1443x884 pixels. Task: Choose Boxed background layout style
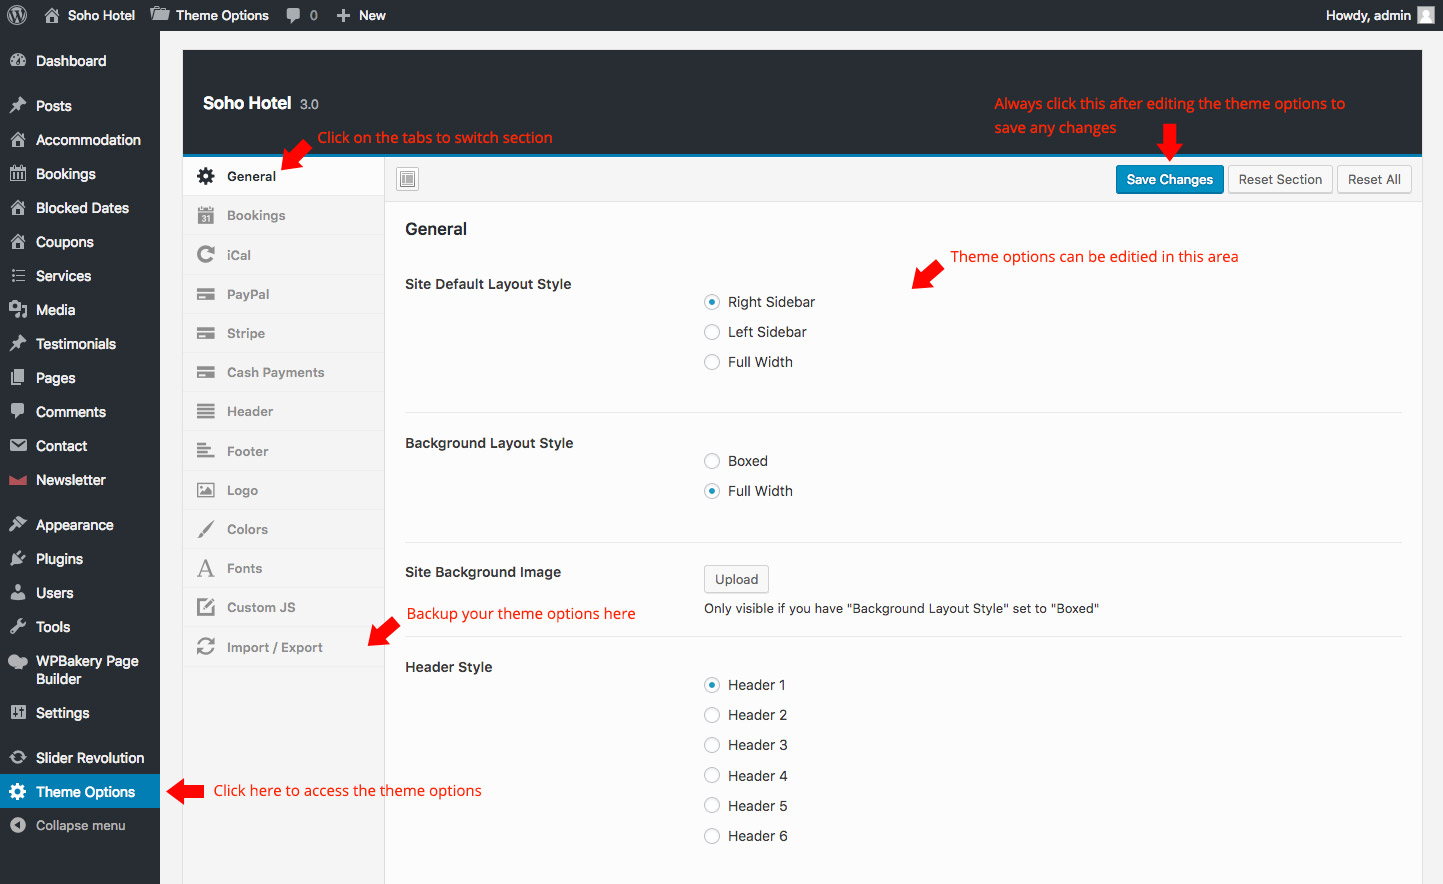coord(712,461)
